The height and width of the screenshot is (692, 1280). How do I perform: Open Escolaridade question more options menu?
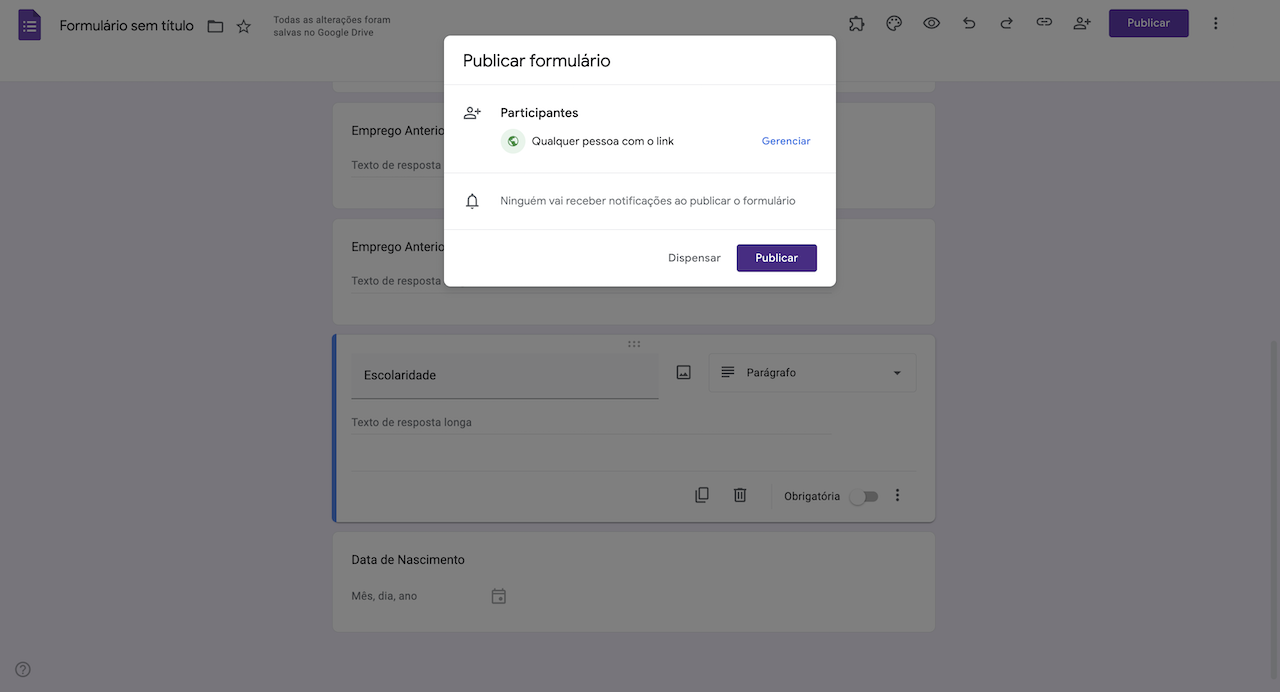tap(897, 495)
